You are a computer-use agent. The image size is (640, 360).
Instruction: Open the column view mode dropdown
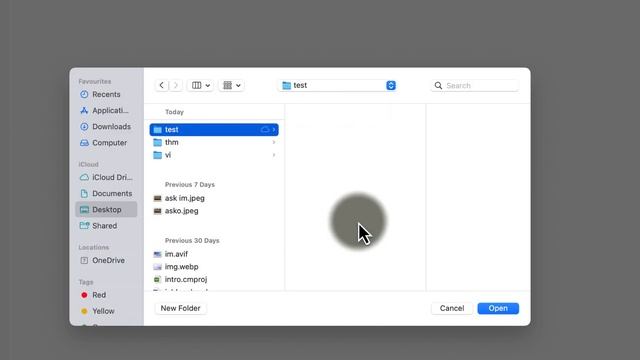click(x=200, y=85)
